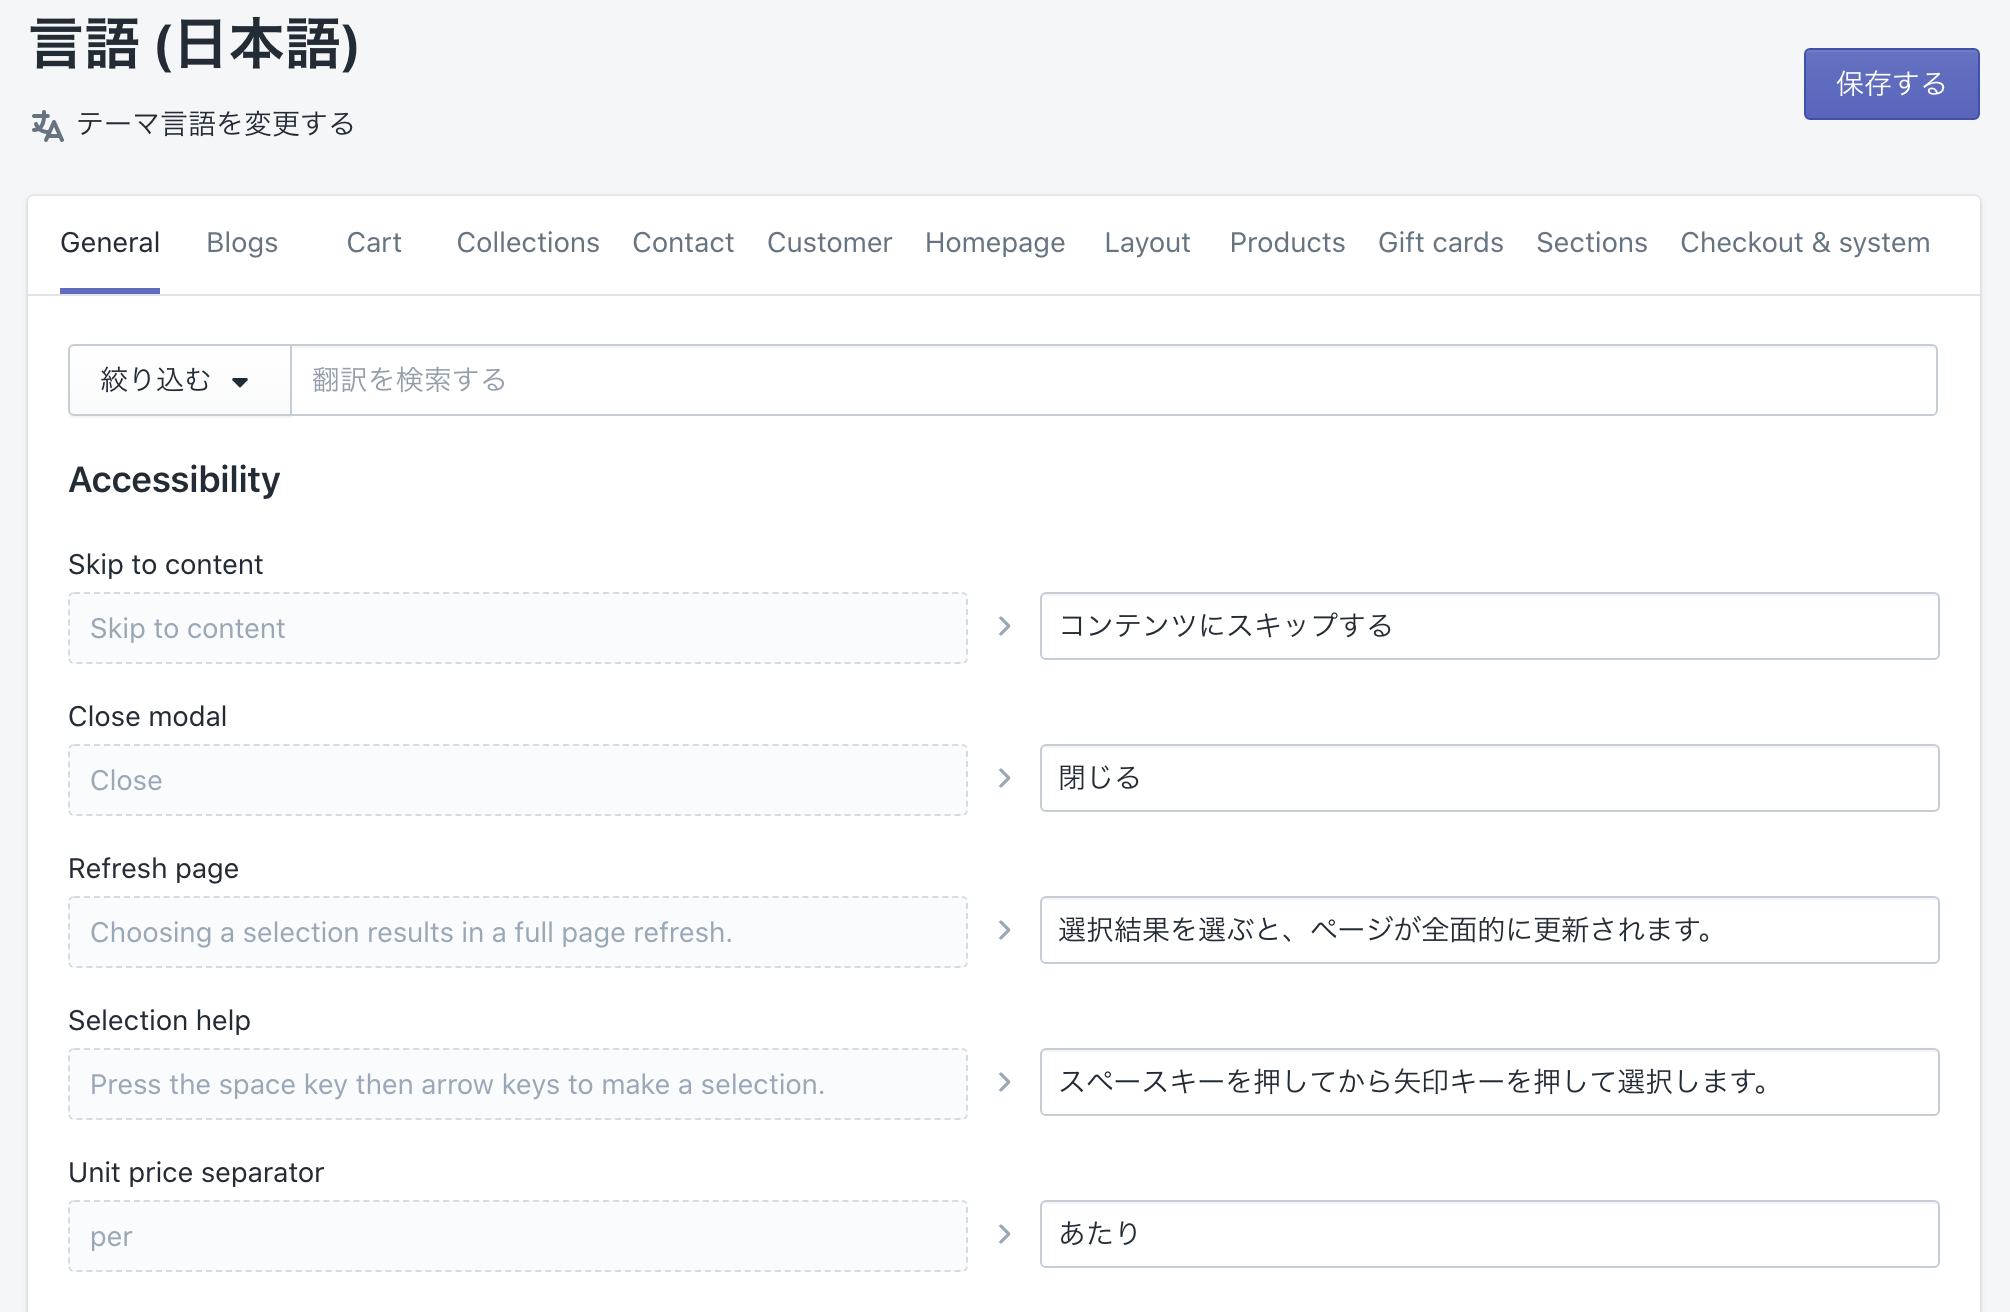Viewport: 2010px width, 1312px height.
Task: Click the translate icon beside テーマ言語を変更する
Action: tap(47, 126)
